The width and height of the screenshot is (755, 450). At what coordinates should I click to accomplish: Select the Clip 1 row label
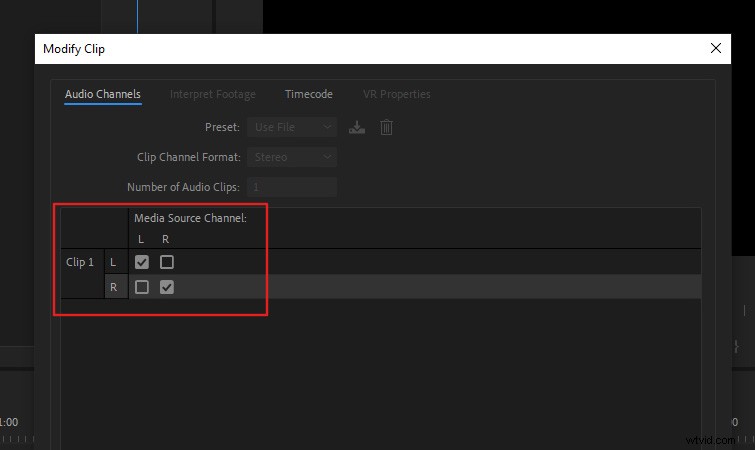point(80,262)
